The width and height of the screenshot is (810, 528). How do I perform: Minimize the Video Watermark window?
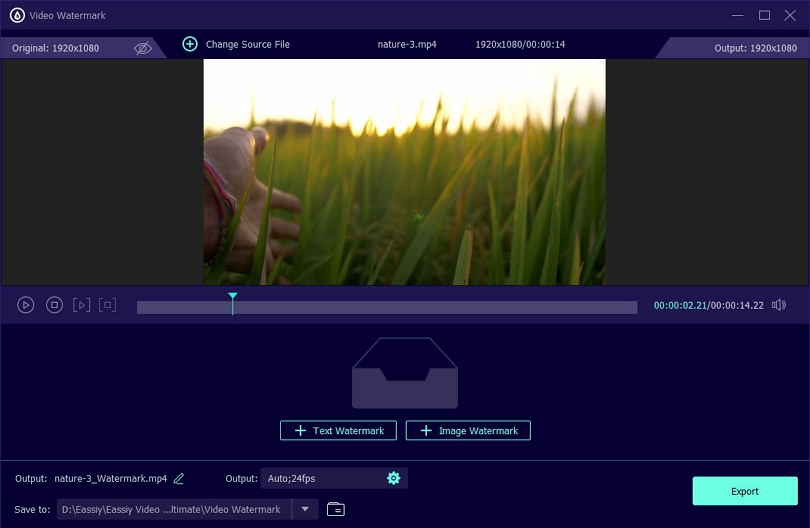[738, 15]
